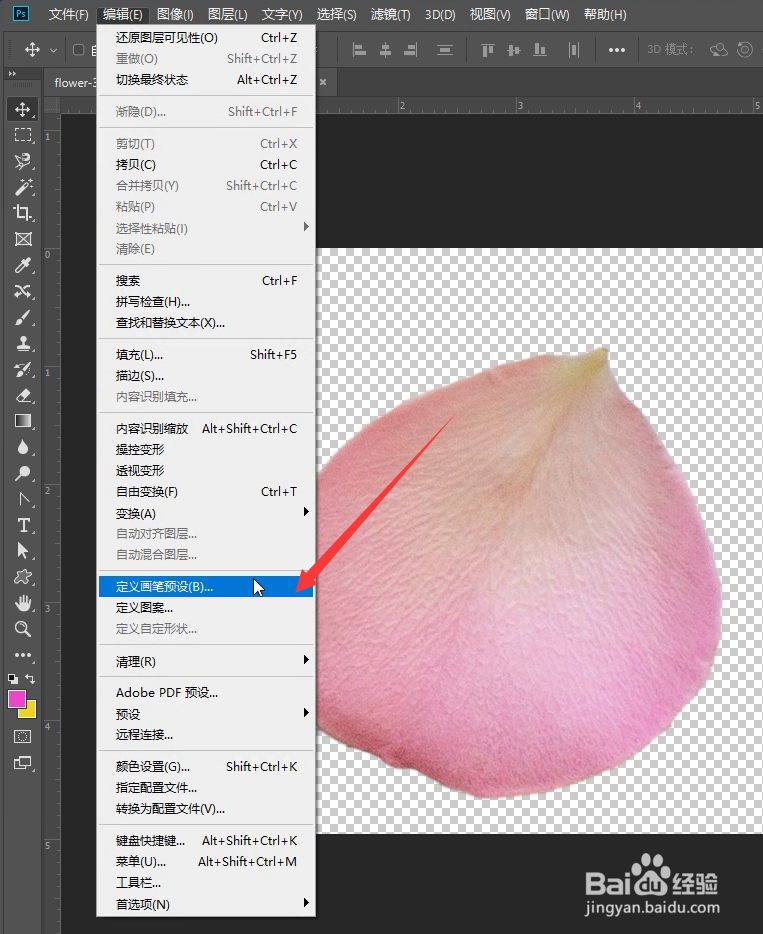
Task: Expand the 首选项(N) submenu
Action: [206, 904]
